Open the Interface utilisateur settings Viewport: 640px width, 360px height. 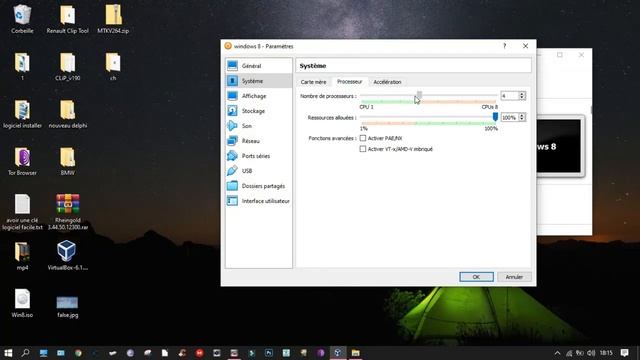(258, 201)
